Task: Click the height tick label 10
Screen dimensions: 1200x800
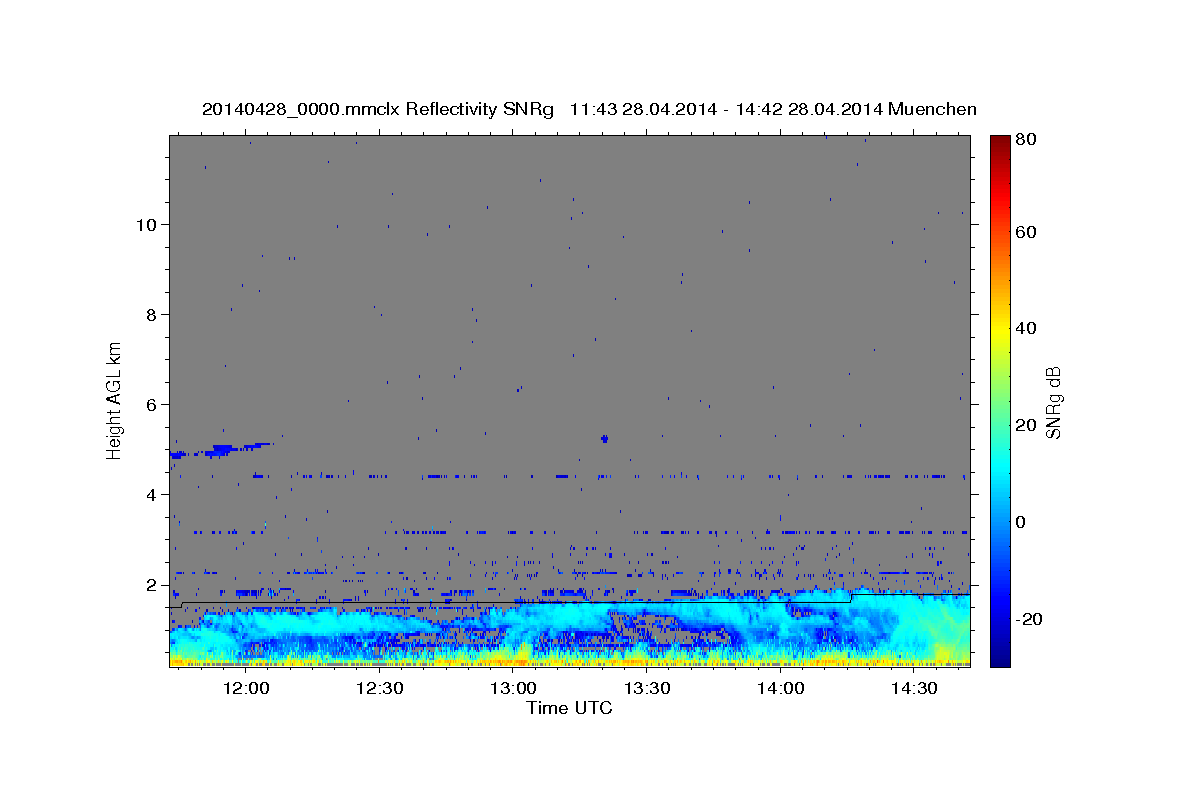Action: click(146, 225)
